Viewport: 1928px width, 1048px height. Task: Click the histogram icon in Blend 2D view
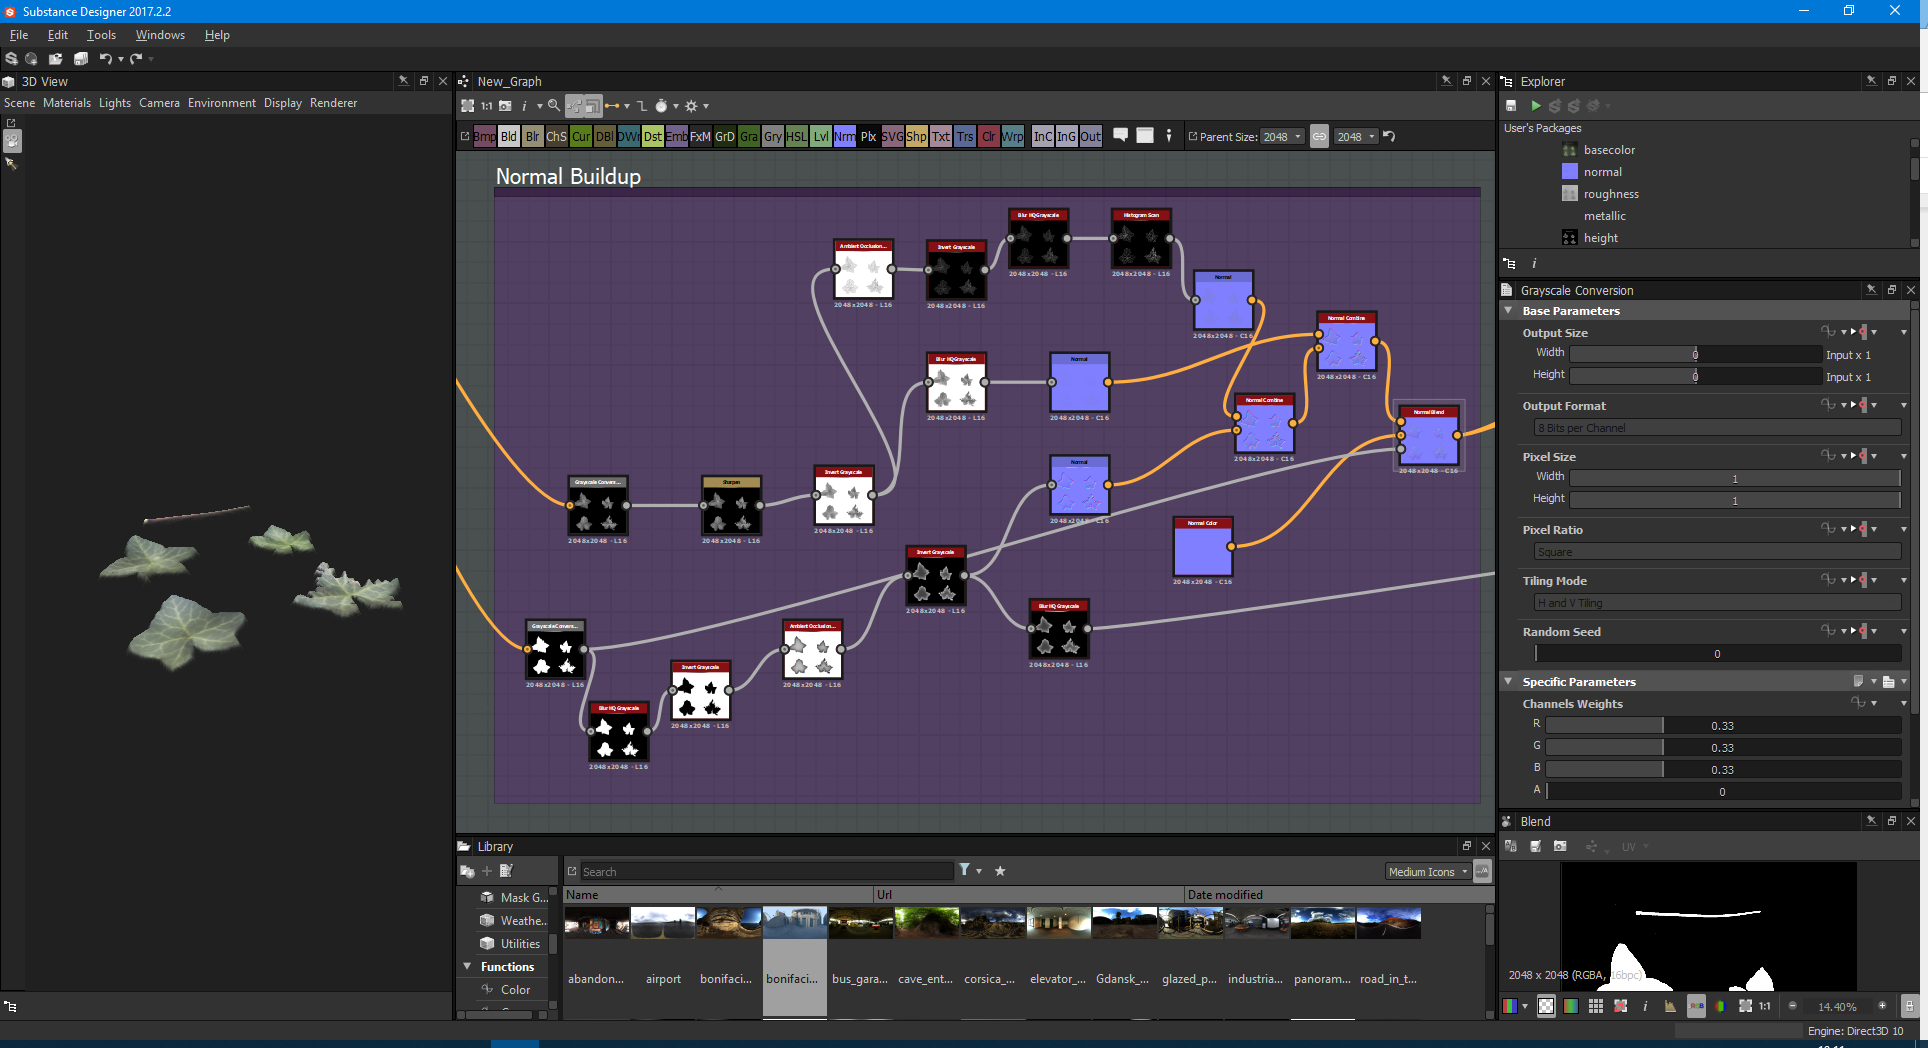coord(1670,1006)
